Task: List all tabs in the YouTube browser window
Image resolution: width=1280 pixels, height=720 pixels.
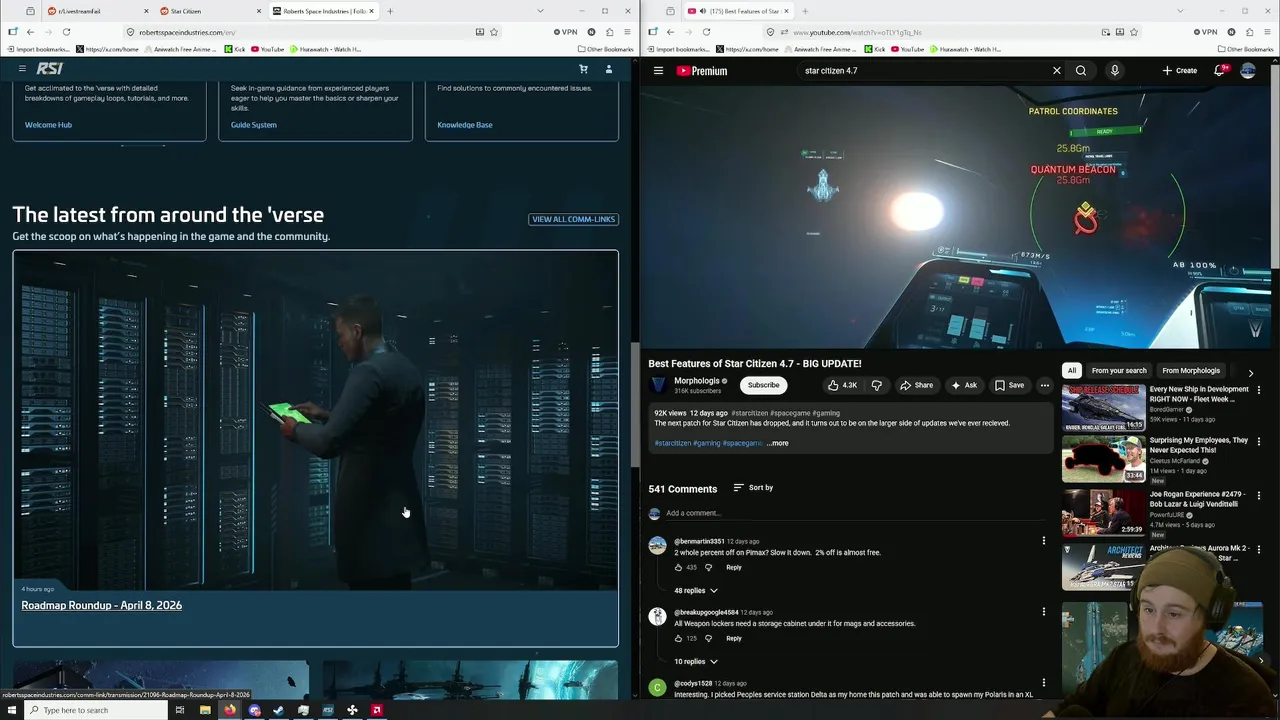Action: (x=1180, y=11)
